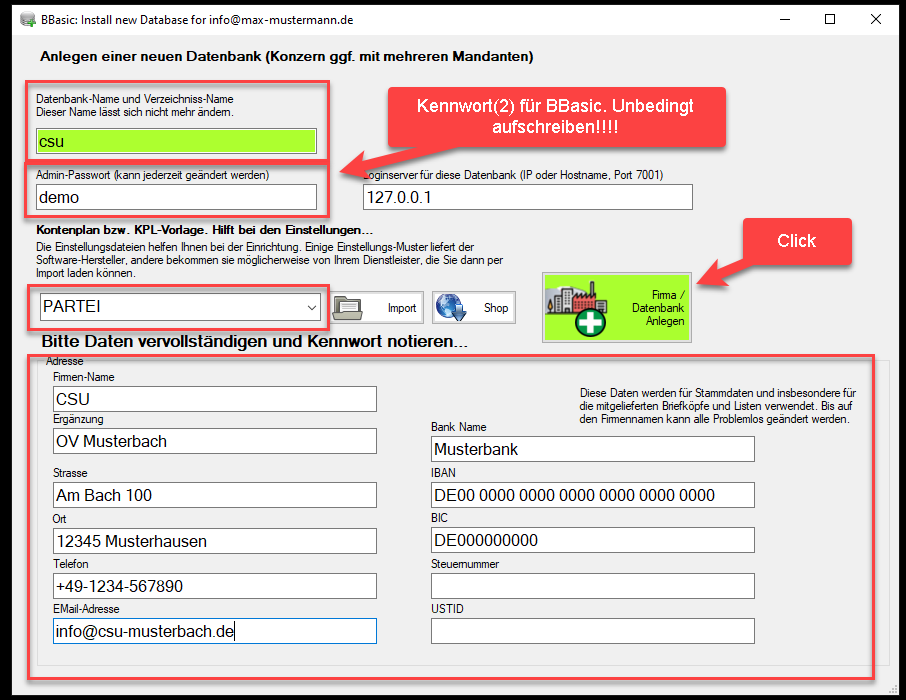Click the Admin-Passwort field with demo

tap(176, 197)
